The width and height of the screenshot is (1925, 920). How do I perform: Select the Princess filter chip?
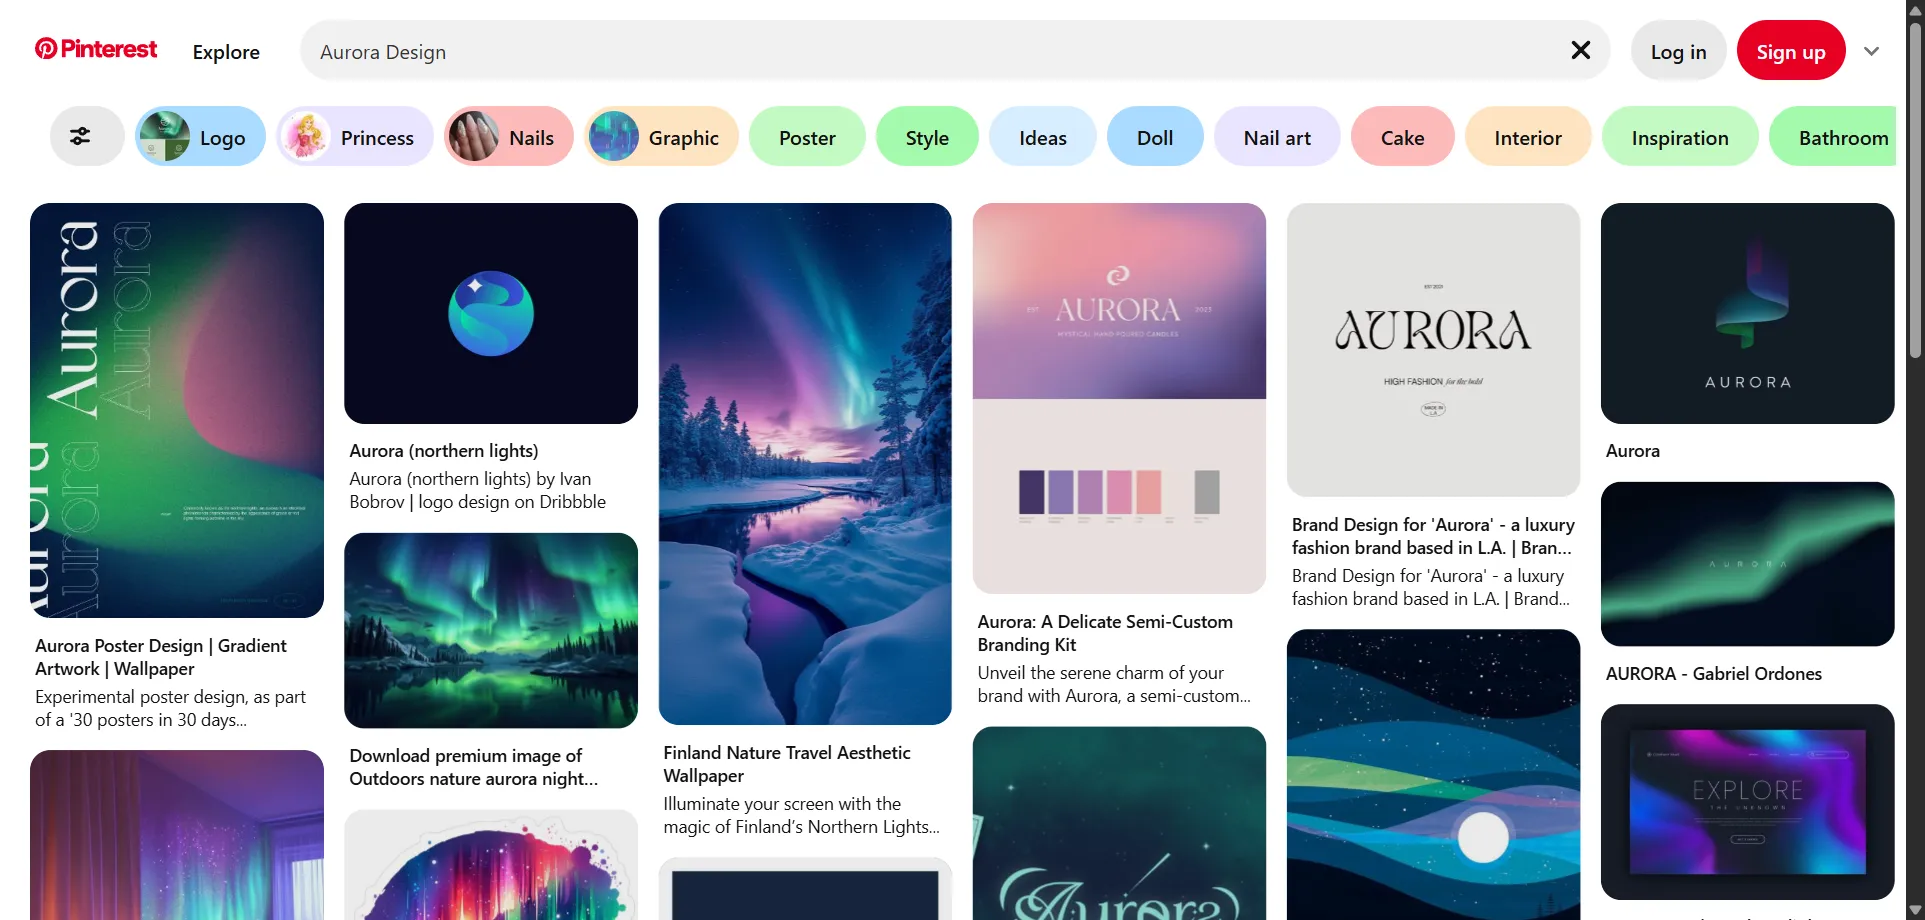point(355,136)
